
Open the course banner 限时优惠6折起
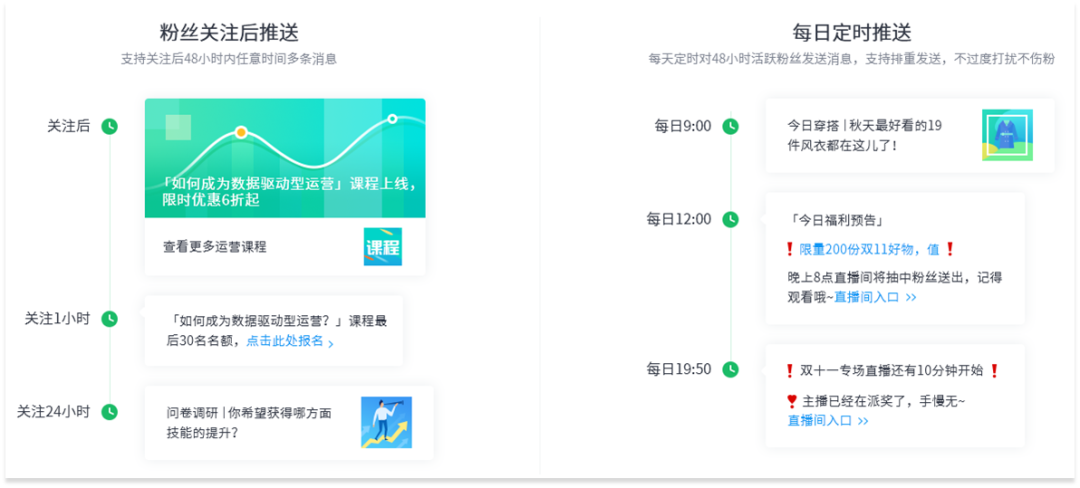pos(285,158)
